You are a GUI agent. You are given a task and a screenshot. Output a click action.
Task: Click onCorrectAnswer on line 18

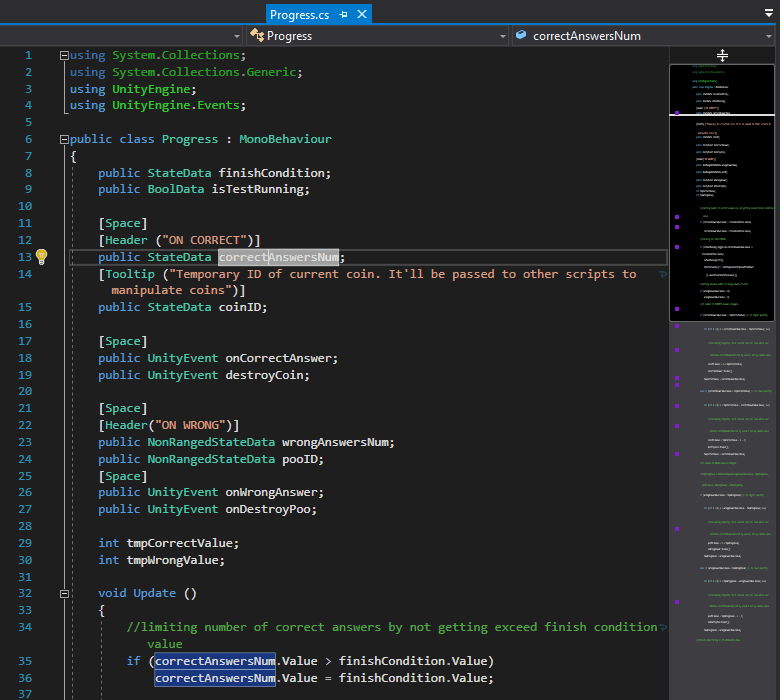coord(278,358)
